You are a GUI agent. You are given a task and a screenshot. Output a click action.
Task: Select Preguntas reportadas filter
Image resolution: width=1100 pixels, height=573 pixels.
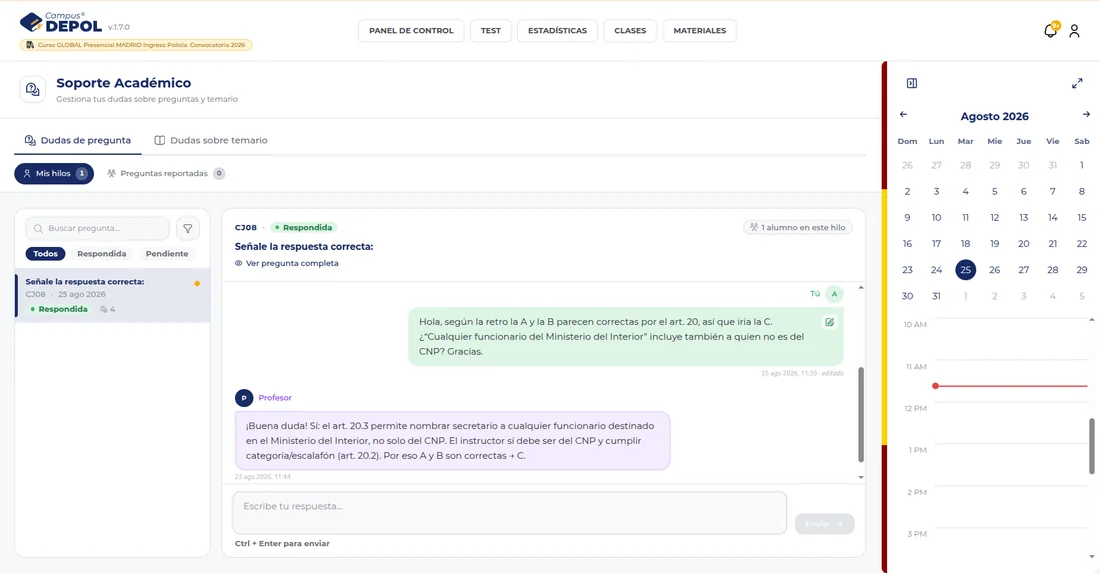(x=166, y=173)
